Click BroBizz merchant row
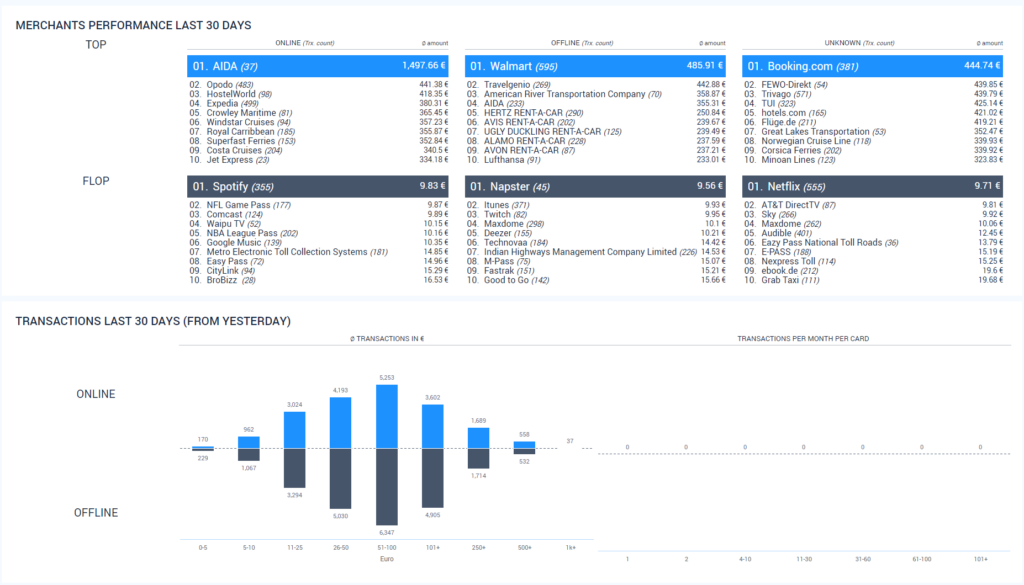 (x=317, y=280)
